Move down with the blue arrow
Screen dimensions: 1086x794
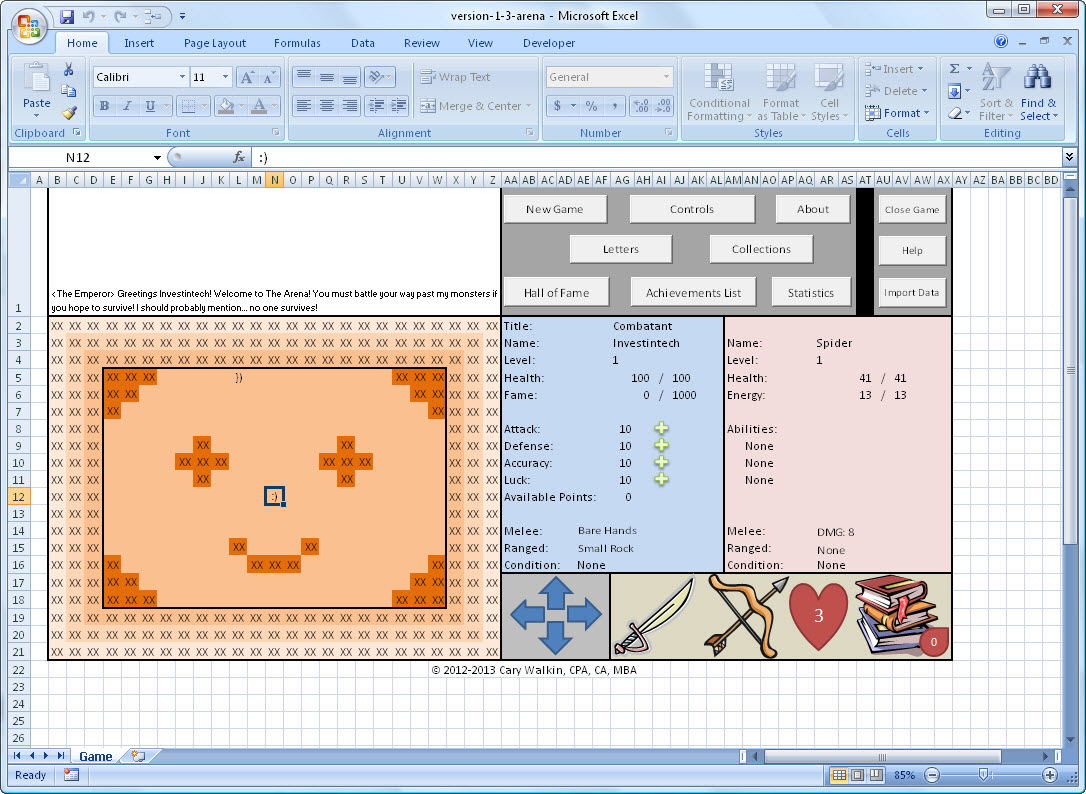555,639
